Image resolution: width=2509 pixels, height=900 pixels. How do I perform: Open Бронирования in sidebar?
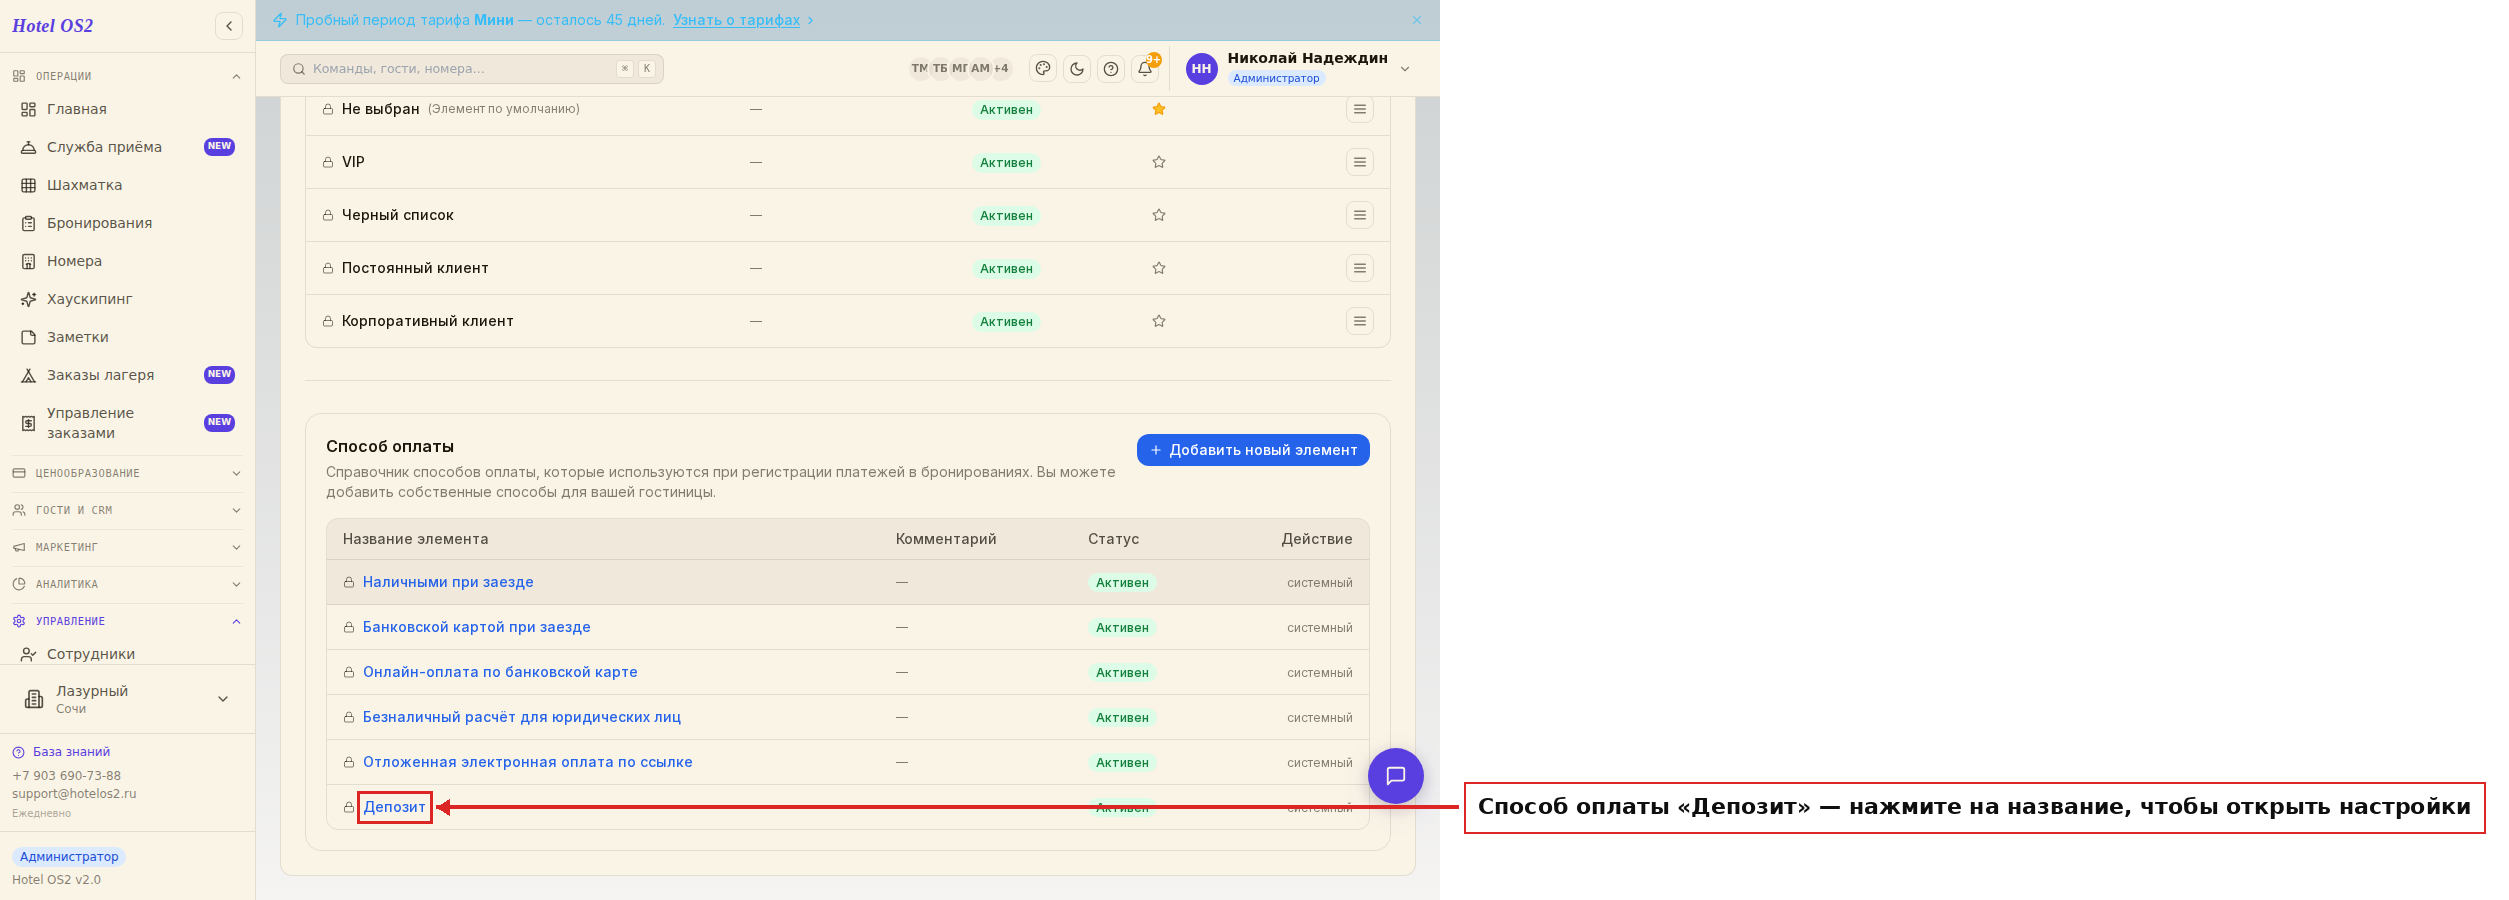[x=127, y=223]
